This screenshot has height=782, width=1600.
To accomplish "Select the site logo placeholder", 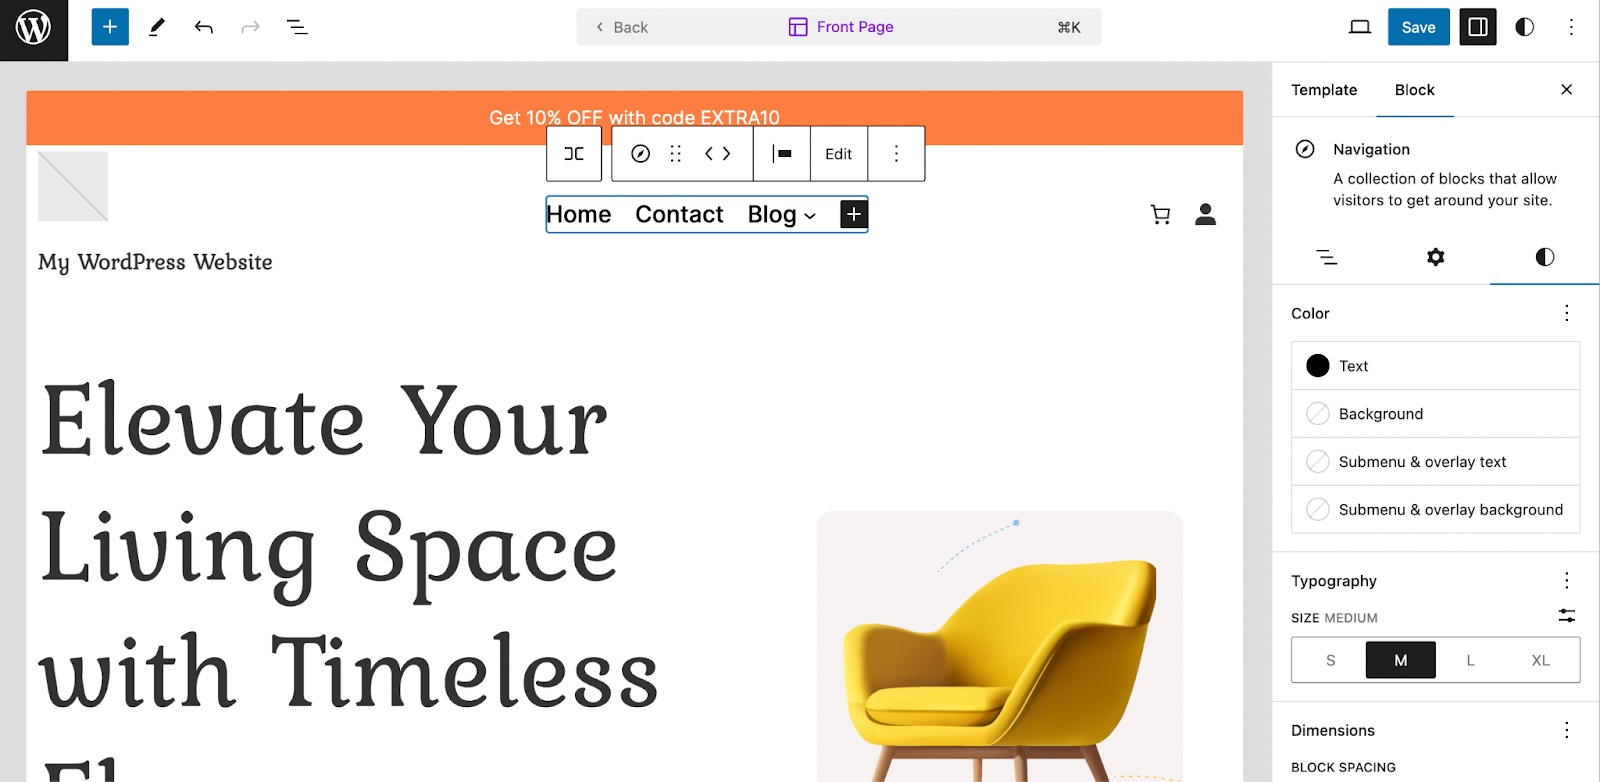I will coord(73,186).
